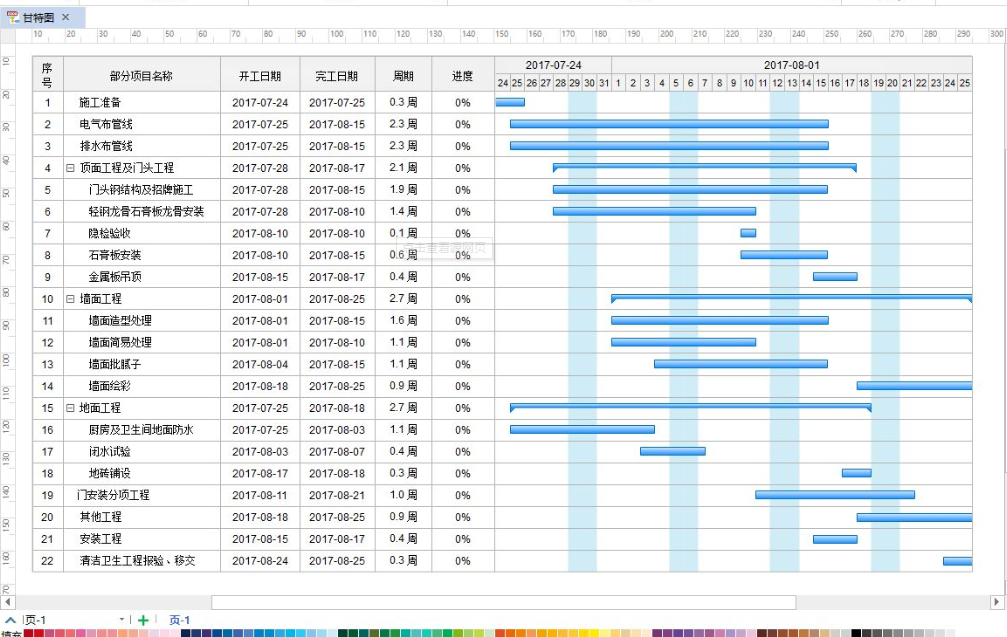1007x637 pixels.
Task: Select the 门安装分项工程 task name
Action: [113, 495]
